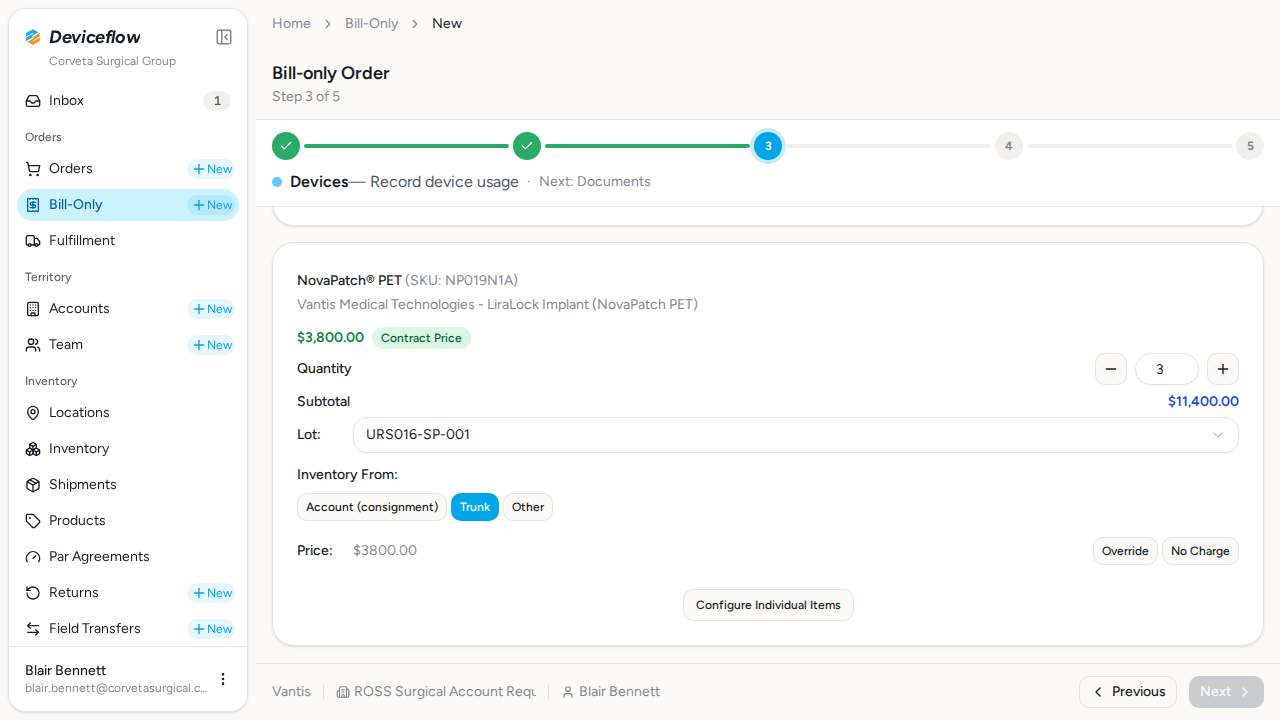1280x720 pixels.
Task: Click the Orders cart icon
Action: [33, 169]
